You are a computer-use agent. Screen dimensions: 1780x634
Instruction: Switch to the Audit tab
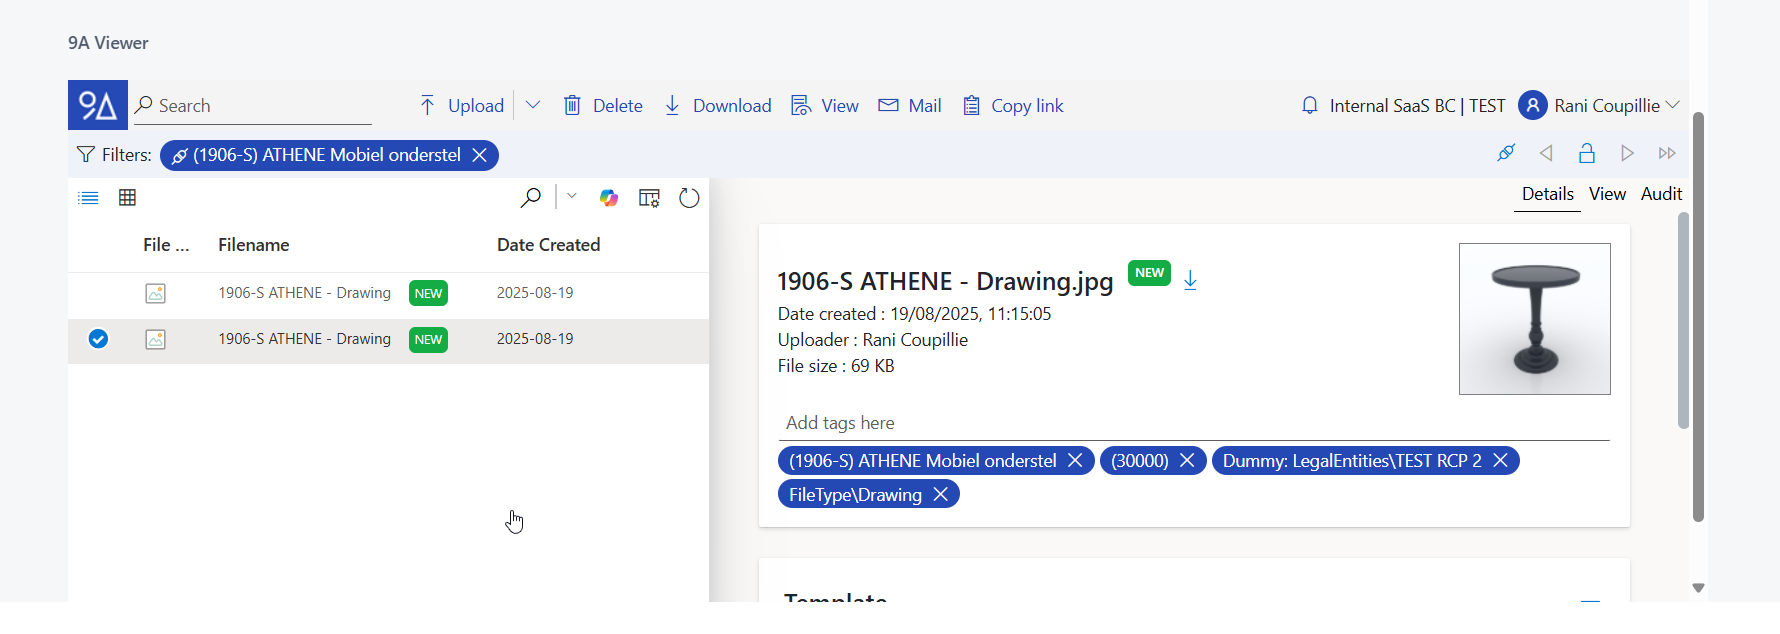1661,194
